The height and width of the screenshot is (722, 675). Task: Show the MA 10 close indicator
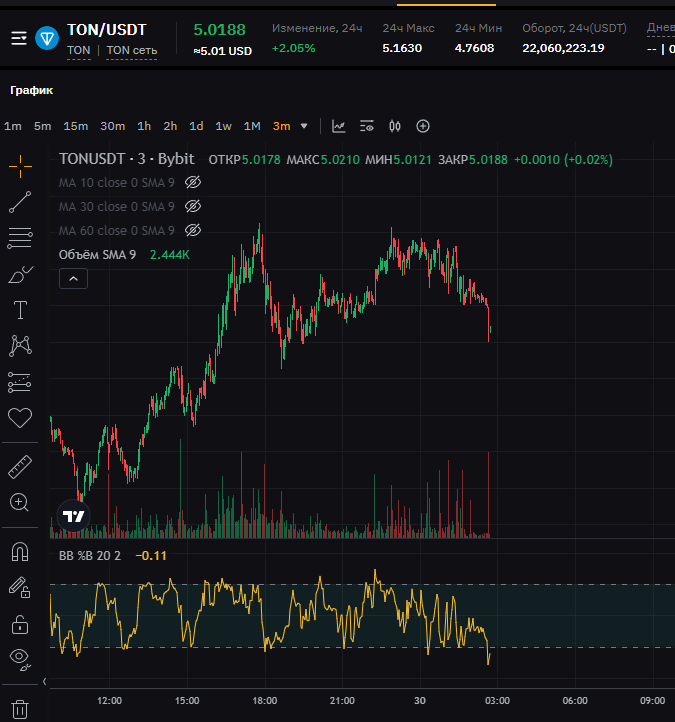coord(193,182)
